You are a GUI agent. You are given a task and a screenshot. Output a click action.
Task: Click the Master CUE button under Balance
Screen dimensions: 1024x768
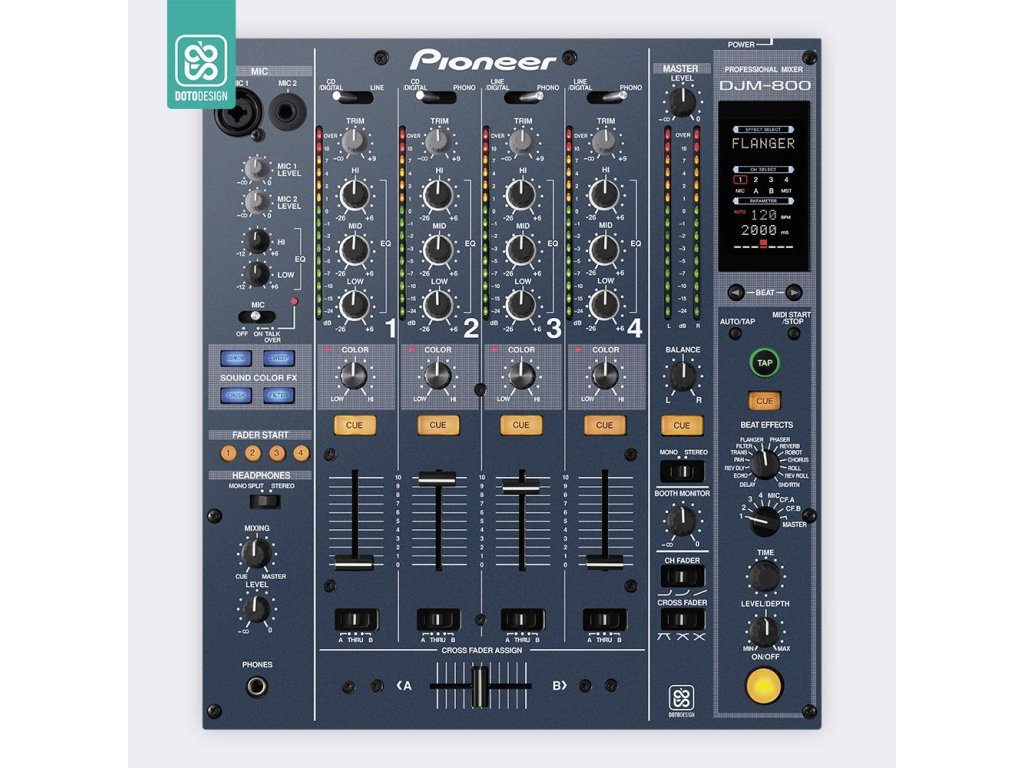coord(682,425)
